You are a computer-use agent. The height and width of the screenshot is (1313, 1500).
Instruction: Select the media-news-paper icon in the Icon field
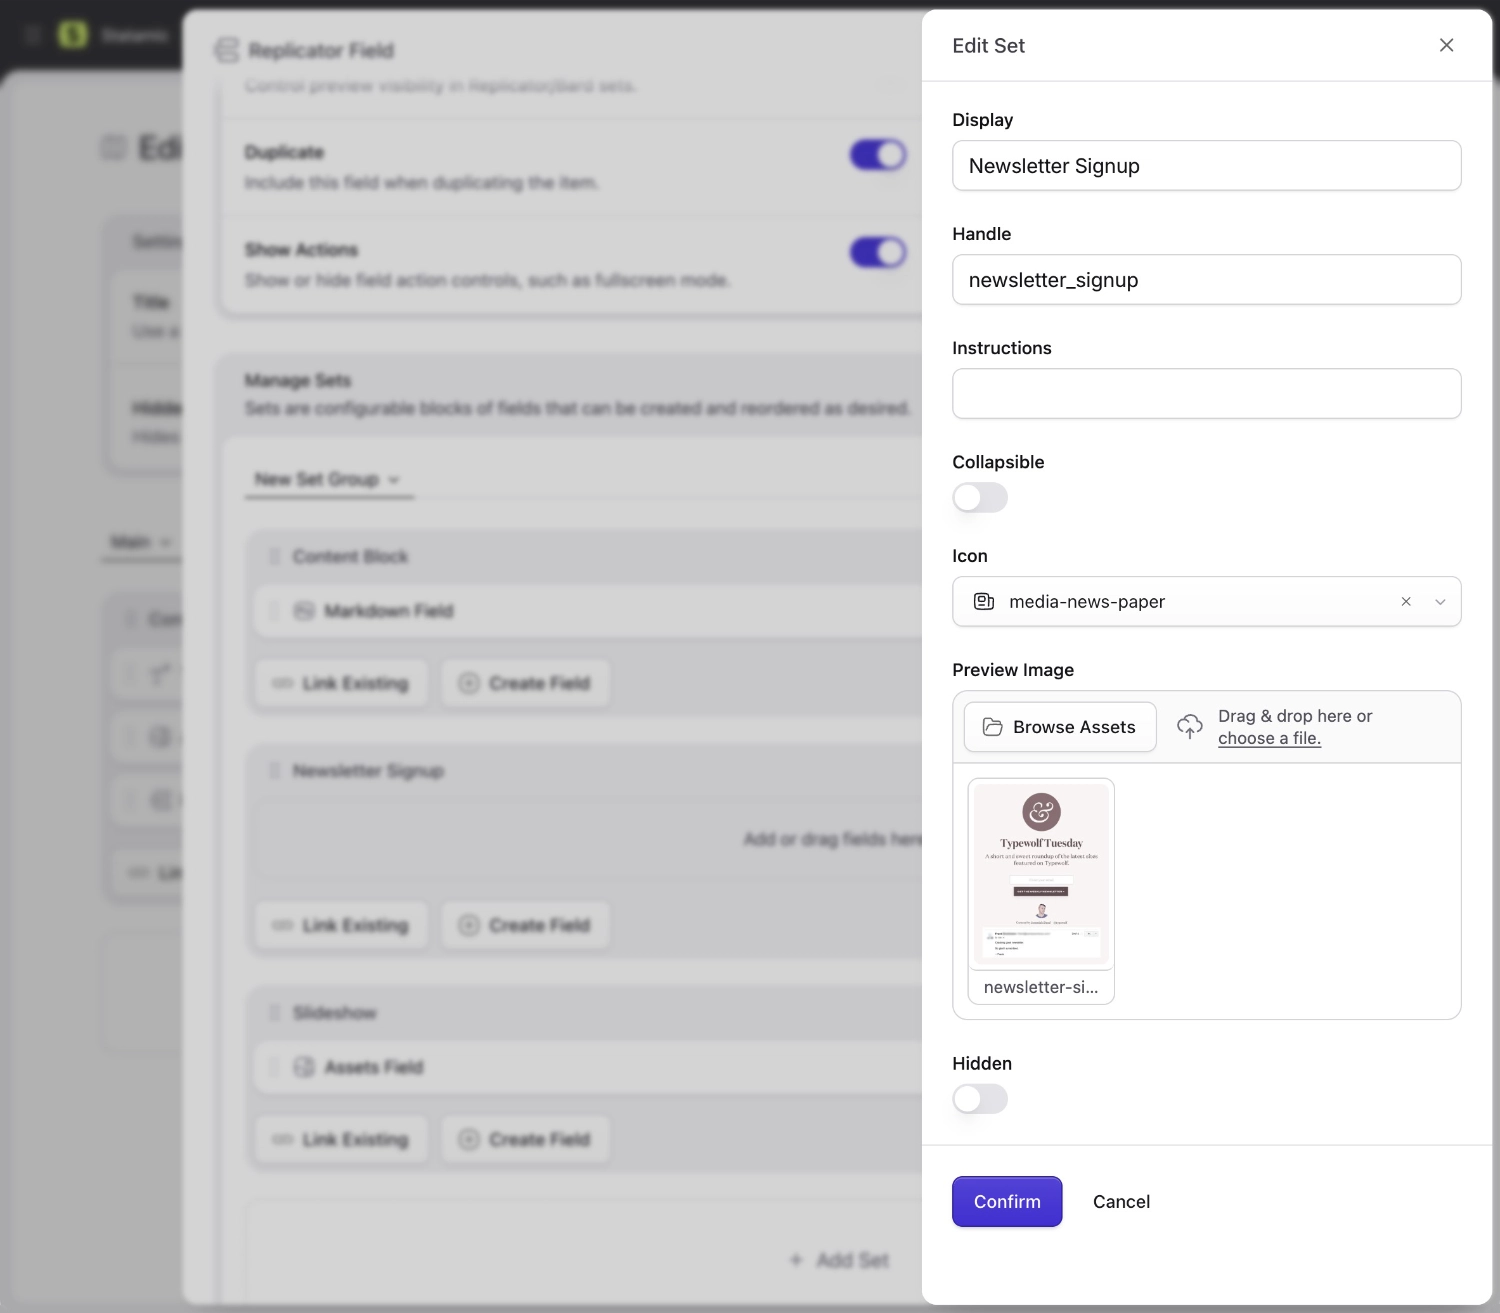coord(983,601)
